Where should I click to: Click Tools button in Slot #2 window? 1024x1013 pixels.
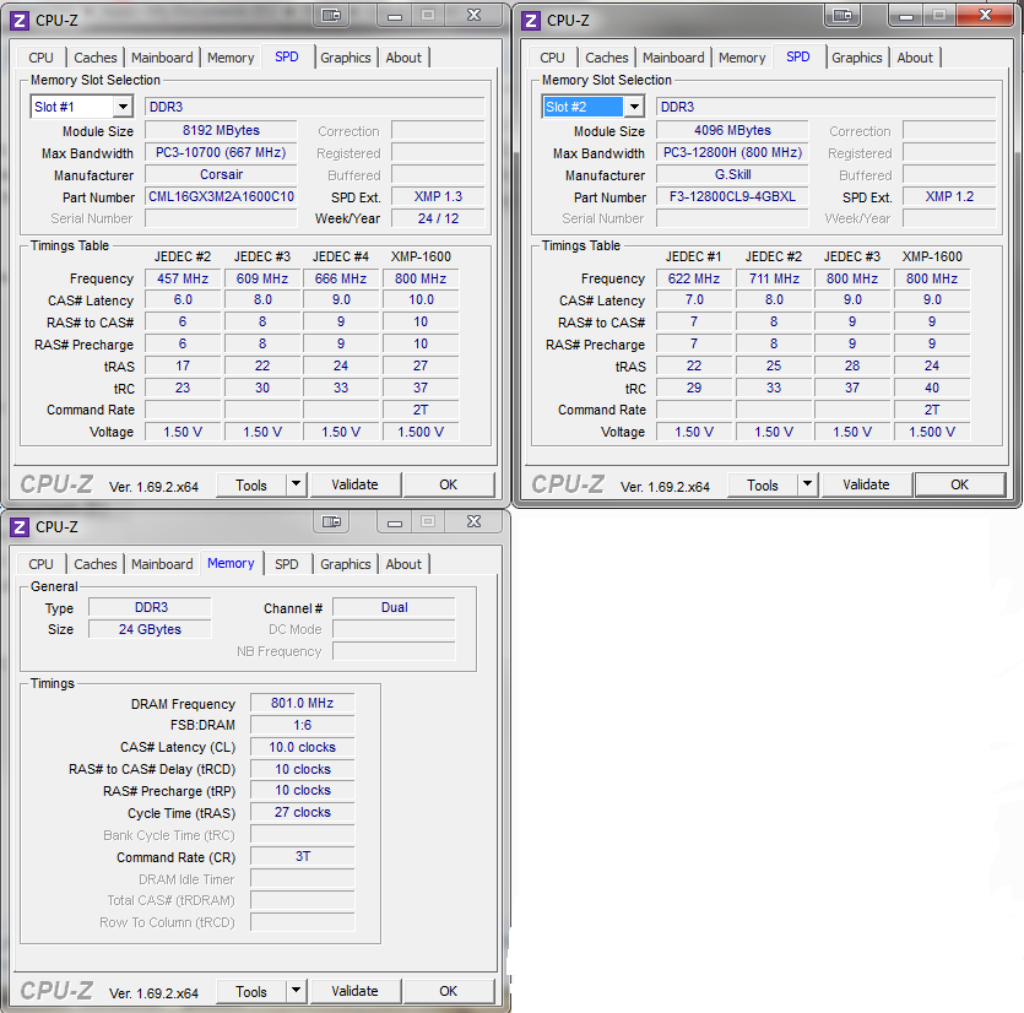pyautogui.click(x=763, y=485)
